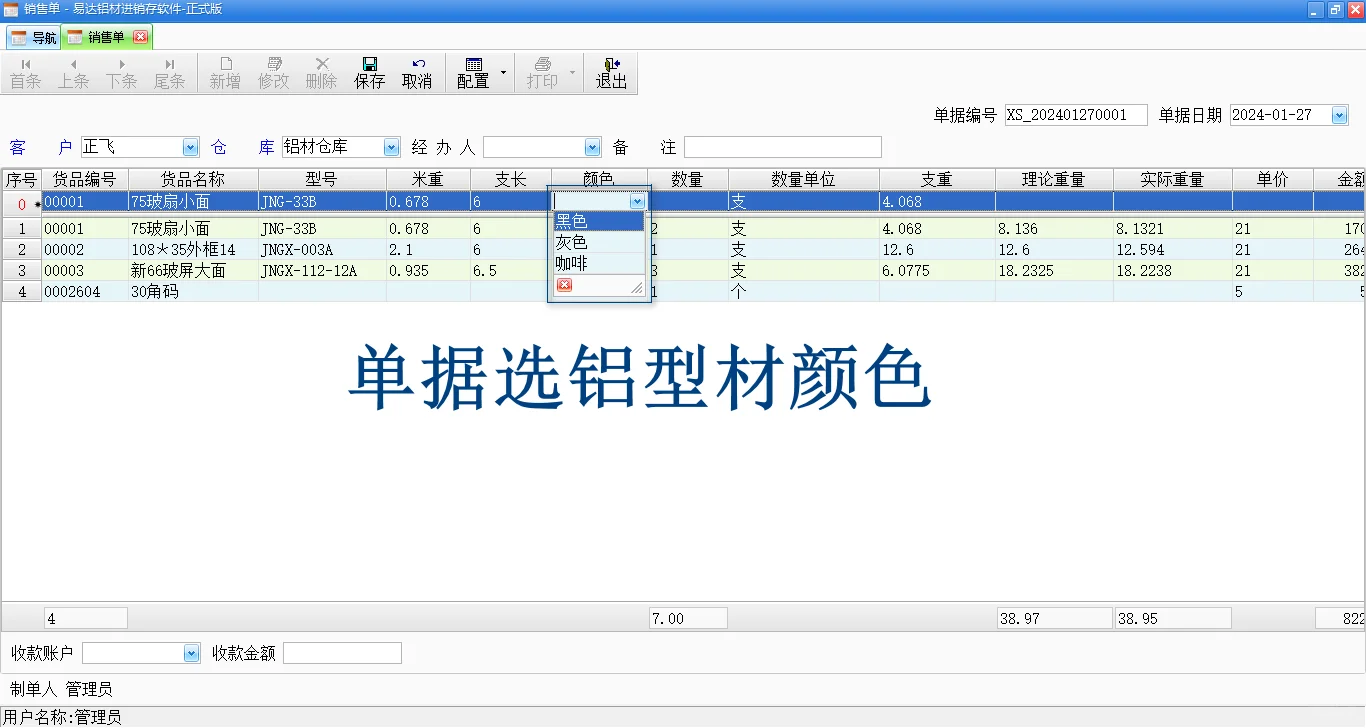The image size is (1366, 728).
Task: Click 首条 to jump to first record
Action: [26, 72]
